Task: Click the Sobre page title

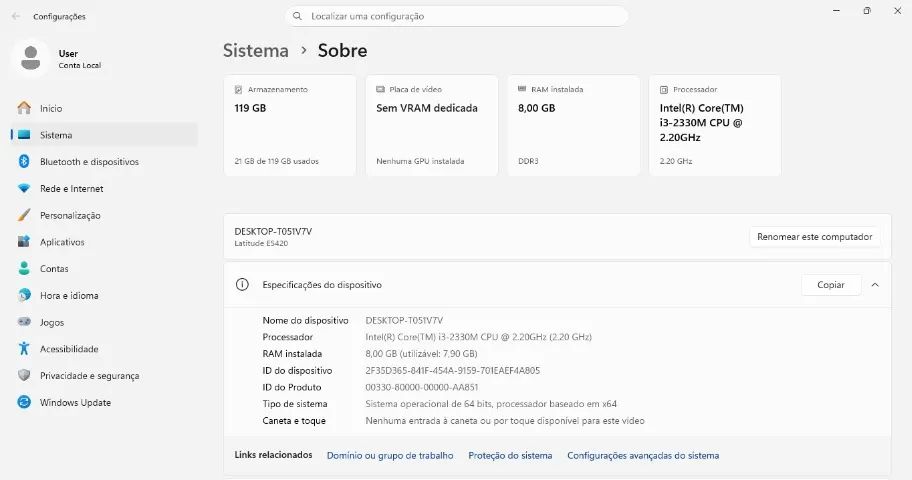Action: pyautogui.click(x=343, y=51)
